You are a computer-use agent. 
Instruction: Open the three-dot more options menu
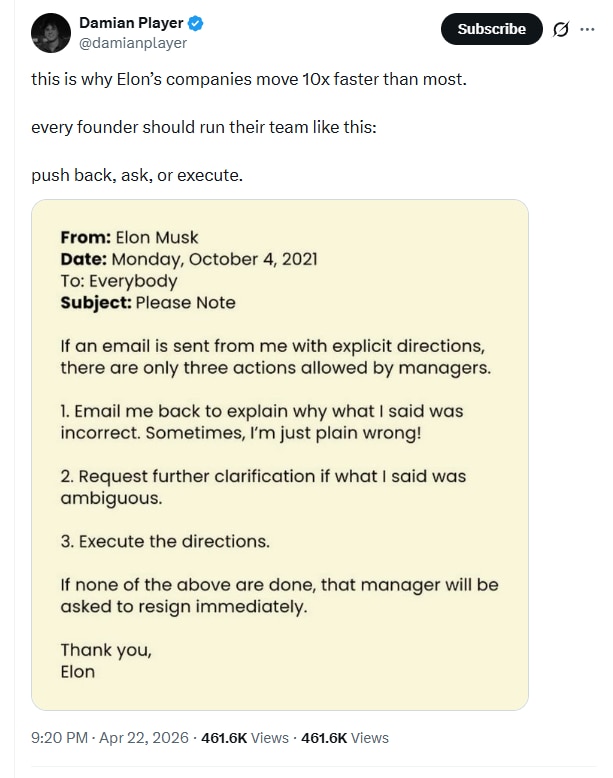587,29
